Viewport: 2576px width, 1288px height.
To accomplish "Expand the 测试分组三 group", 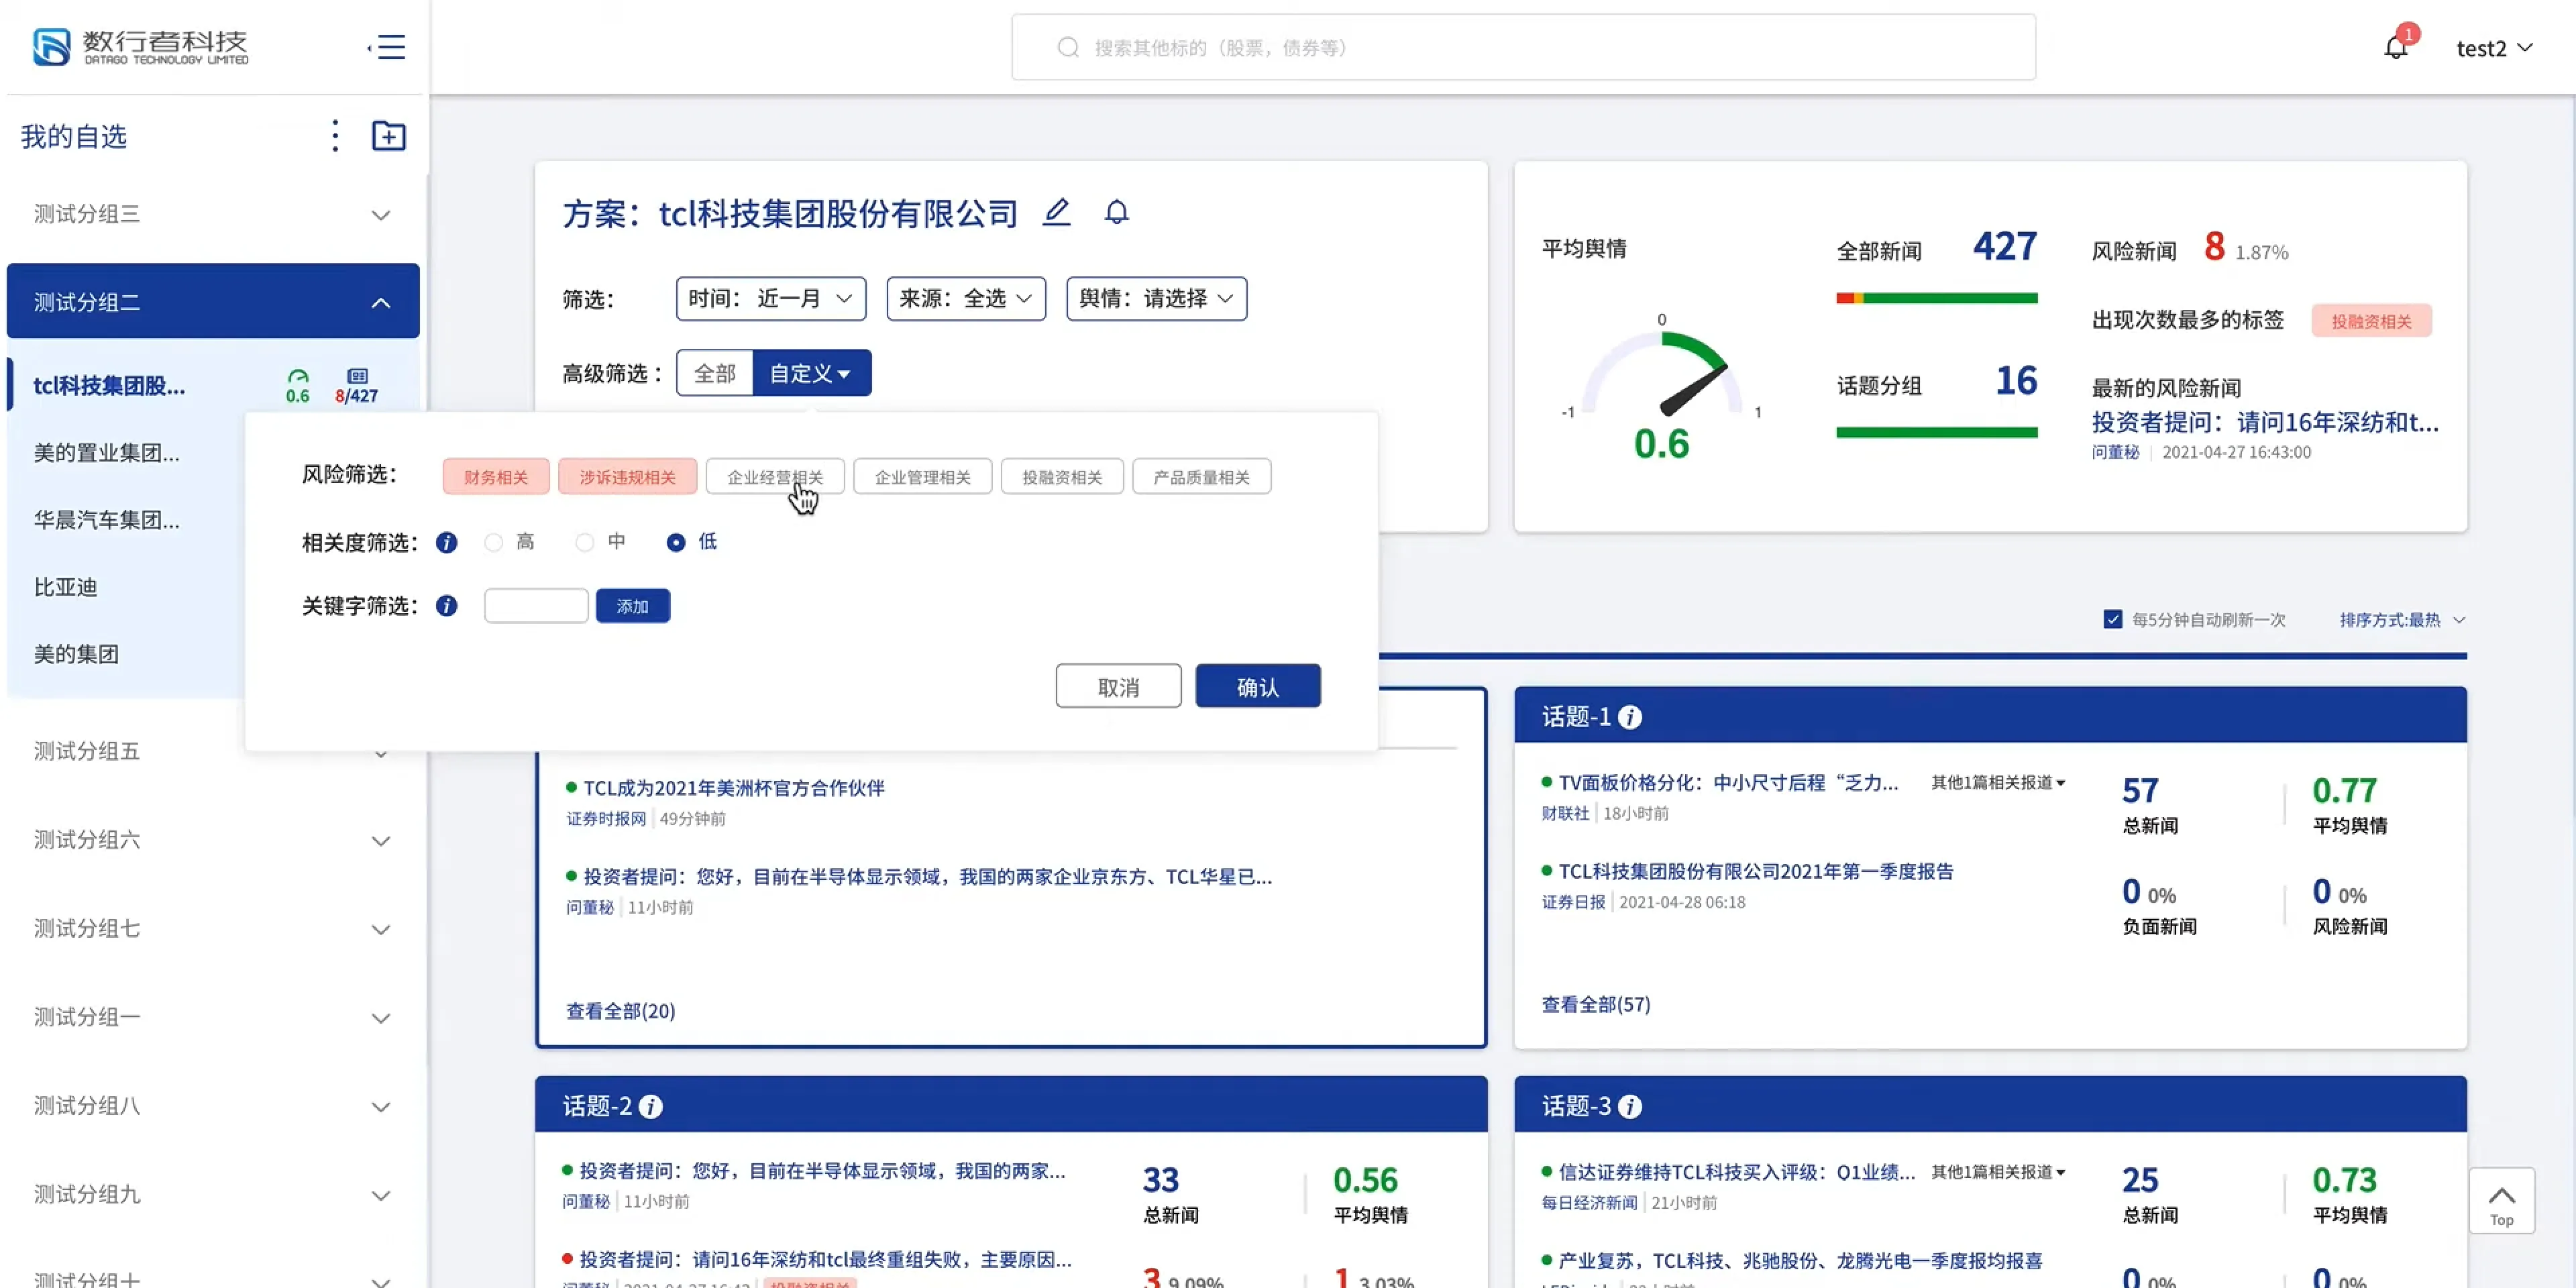I will (212, 214).
